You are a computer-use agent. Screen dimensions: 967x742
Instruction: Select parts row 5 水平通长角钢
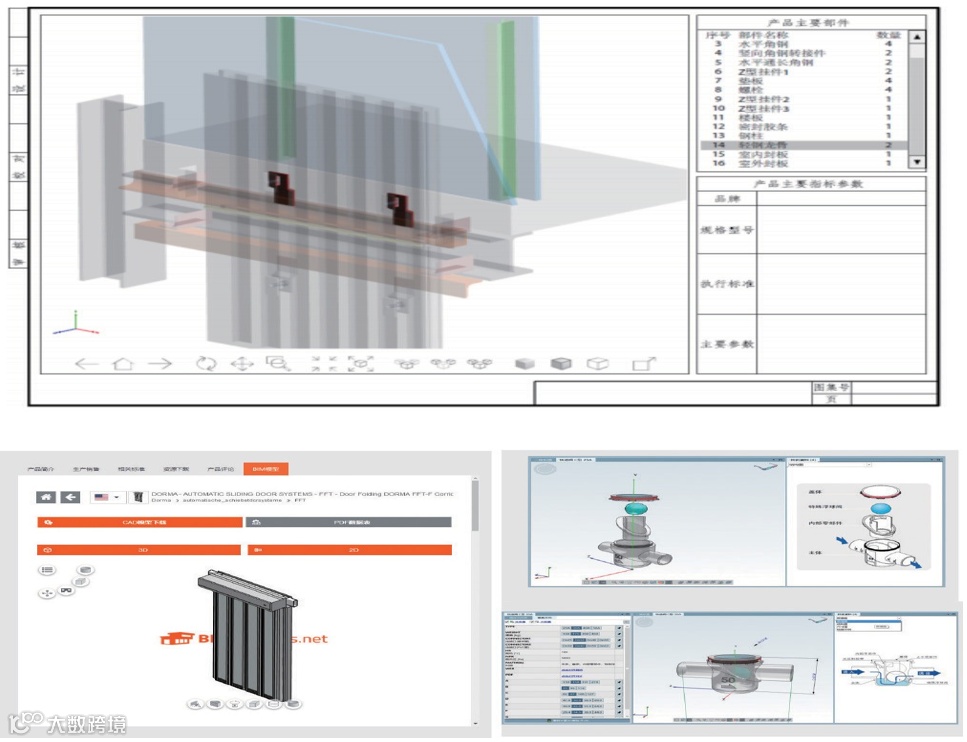804,62
